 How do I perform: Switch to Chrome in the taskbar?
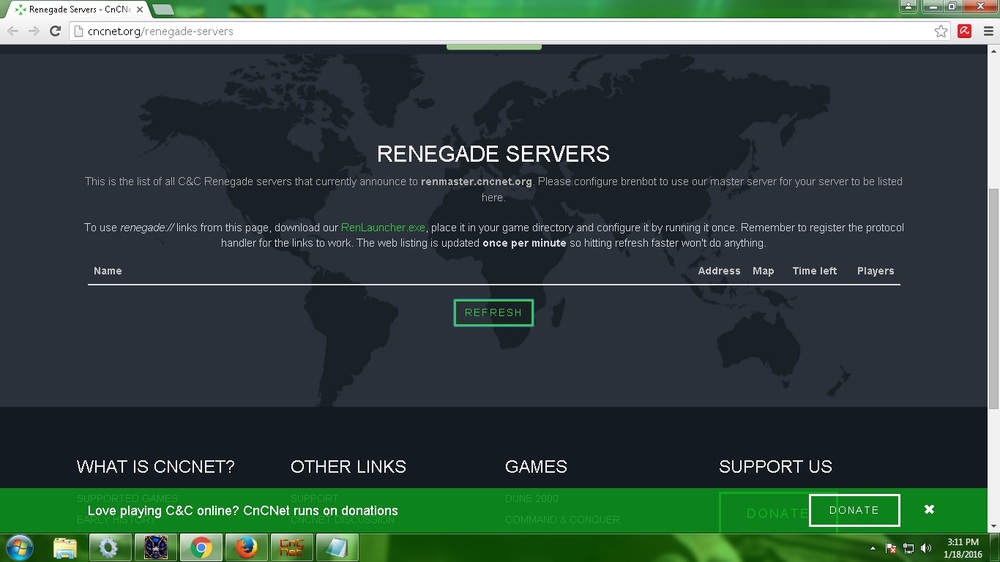tap(201, 548)
